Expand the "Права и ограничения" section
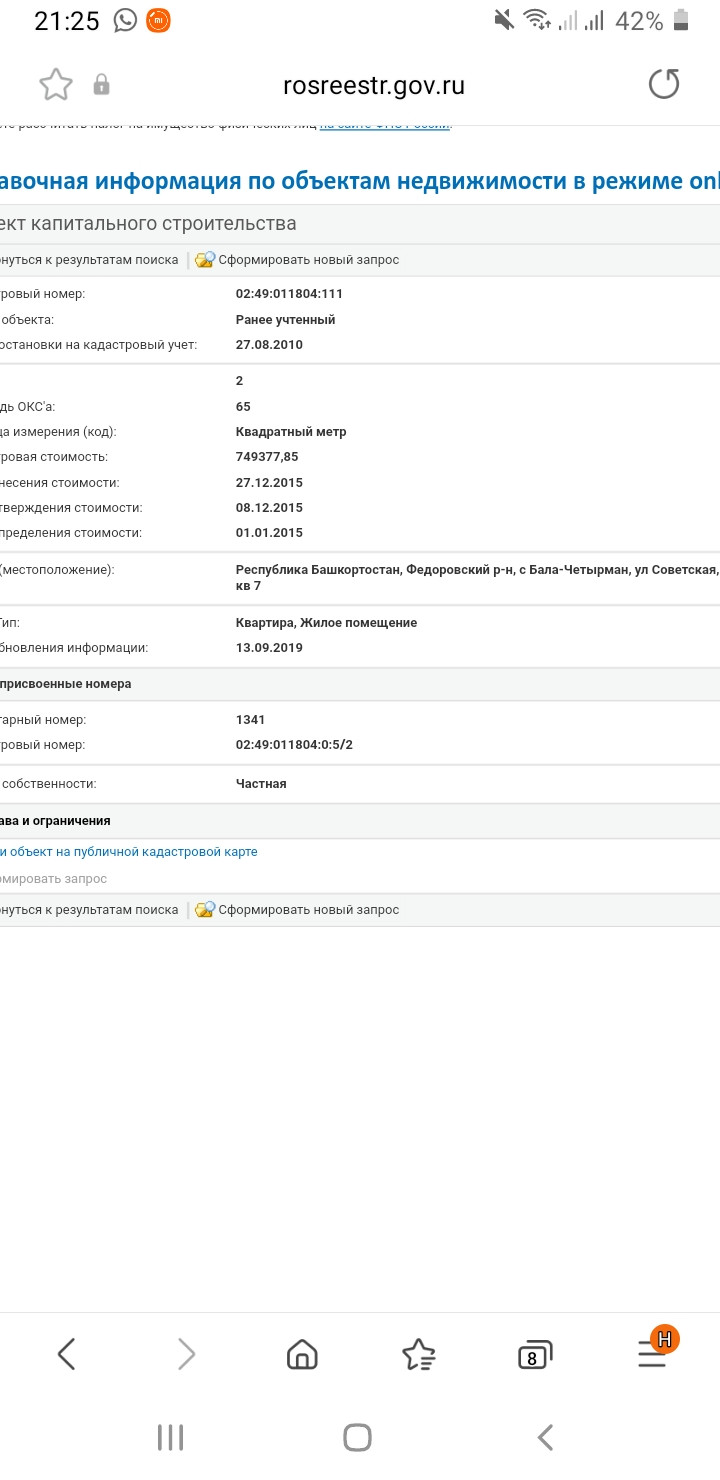This screenshot has height=1480, width=720. point(56,820)
